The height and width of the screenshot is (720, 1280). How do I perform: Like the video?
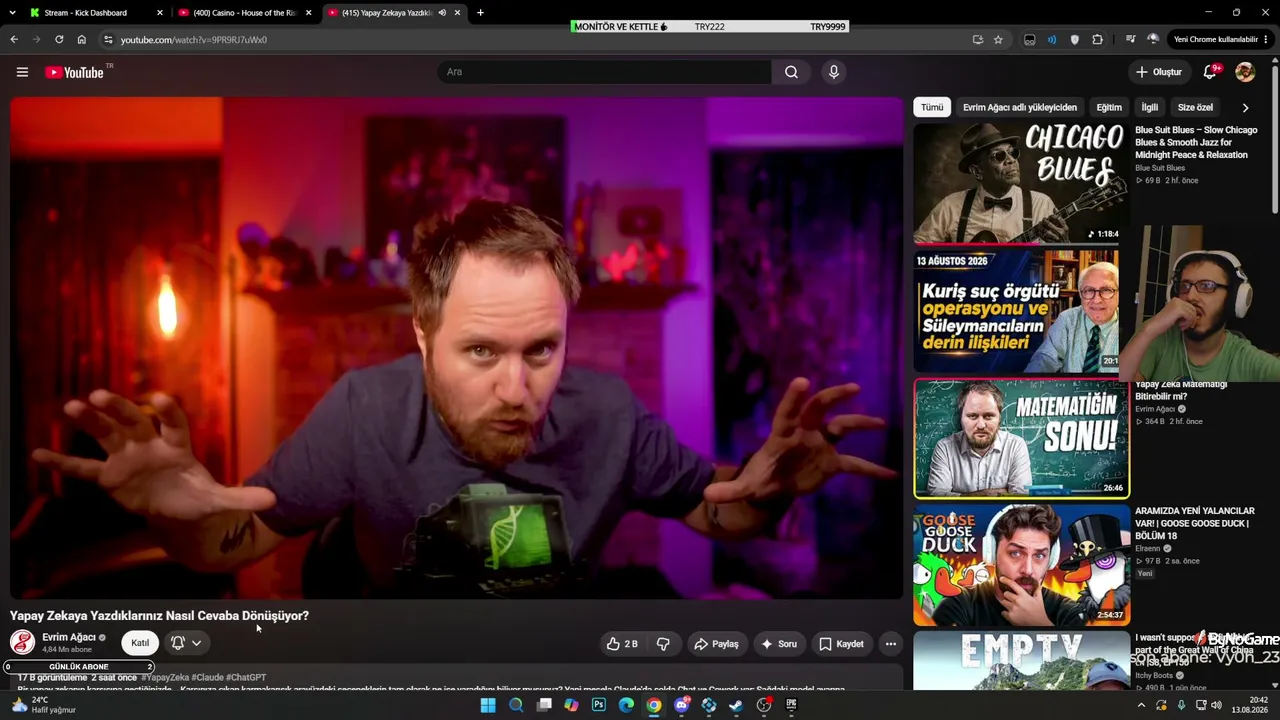tap(621, 644)
